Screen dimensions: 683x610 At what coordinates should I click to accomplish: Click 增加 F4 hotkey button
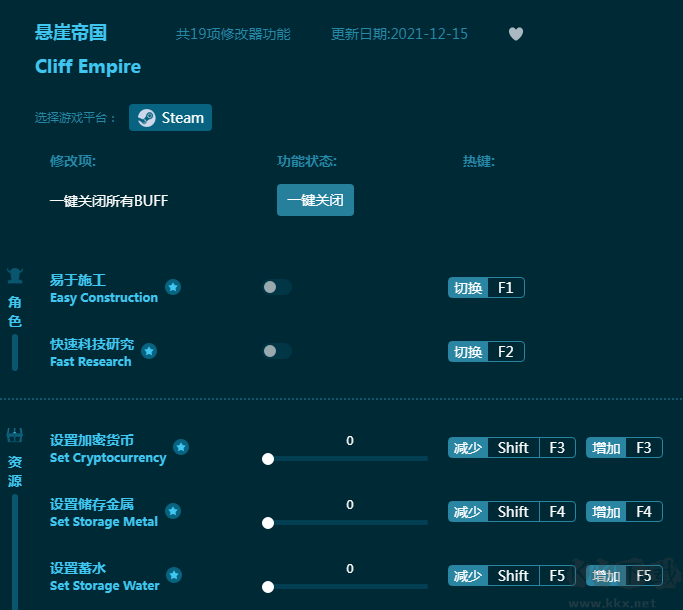pos(624,512)
